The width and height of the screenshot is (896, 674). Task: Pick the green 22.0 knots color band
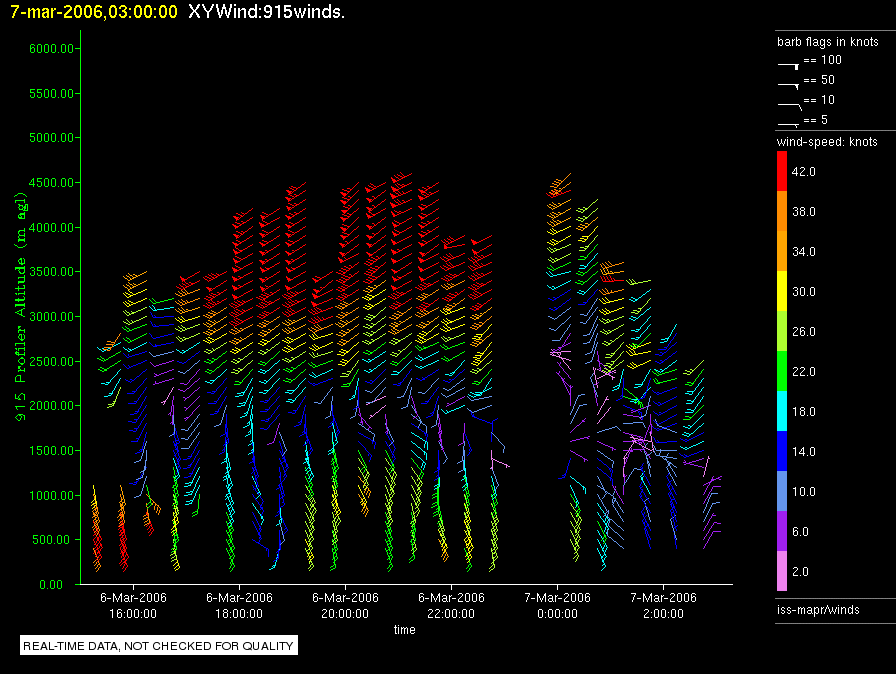coord(783,372)
